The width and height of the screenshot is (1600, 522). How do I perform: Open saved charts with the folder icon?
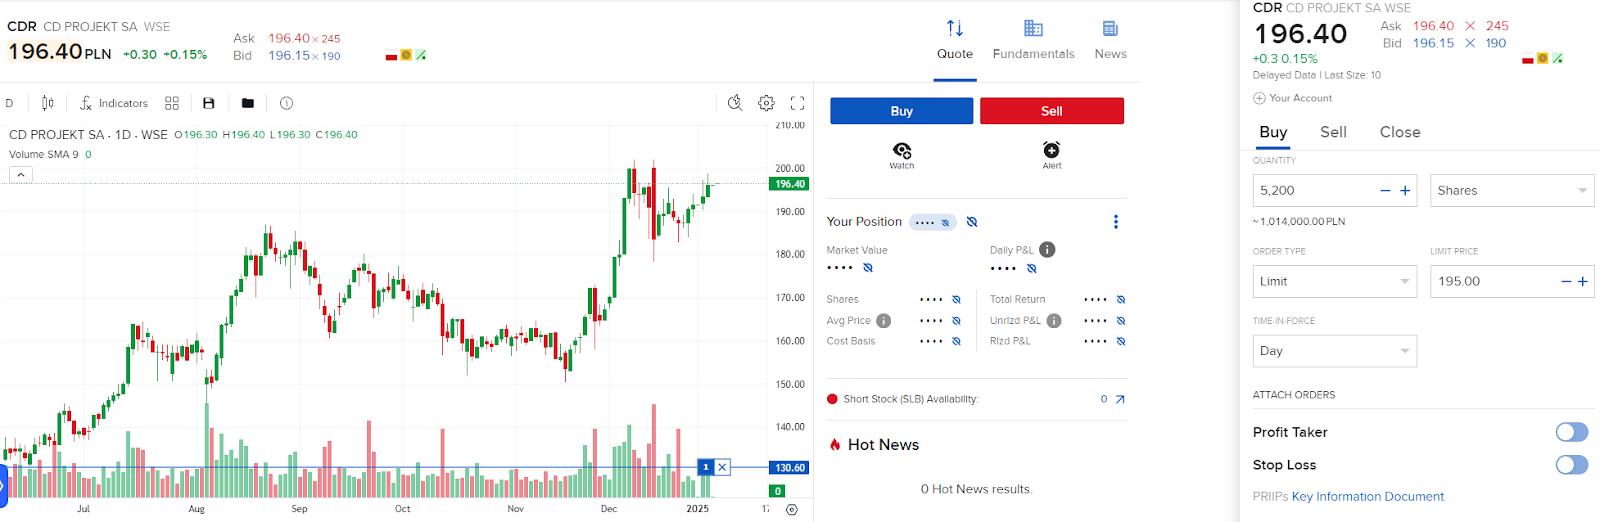[x=248, y=103]
